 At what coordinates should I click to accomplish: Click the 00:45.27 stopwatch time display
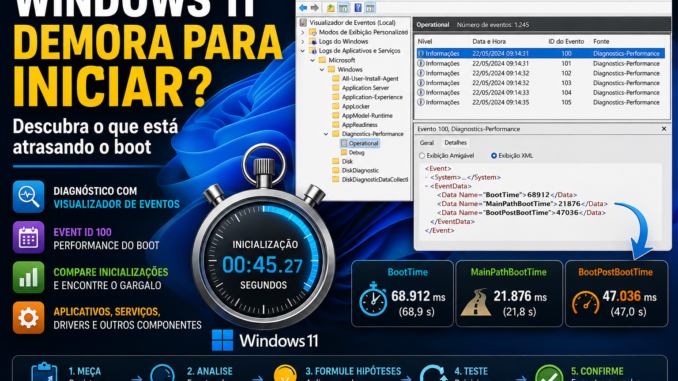click(262, 265)
